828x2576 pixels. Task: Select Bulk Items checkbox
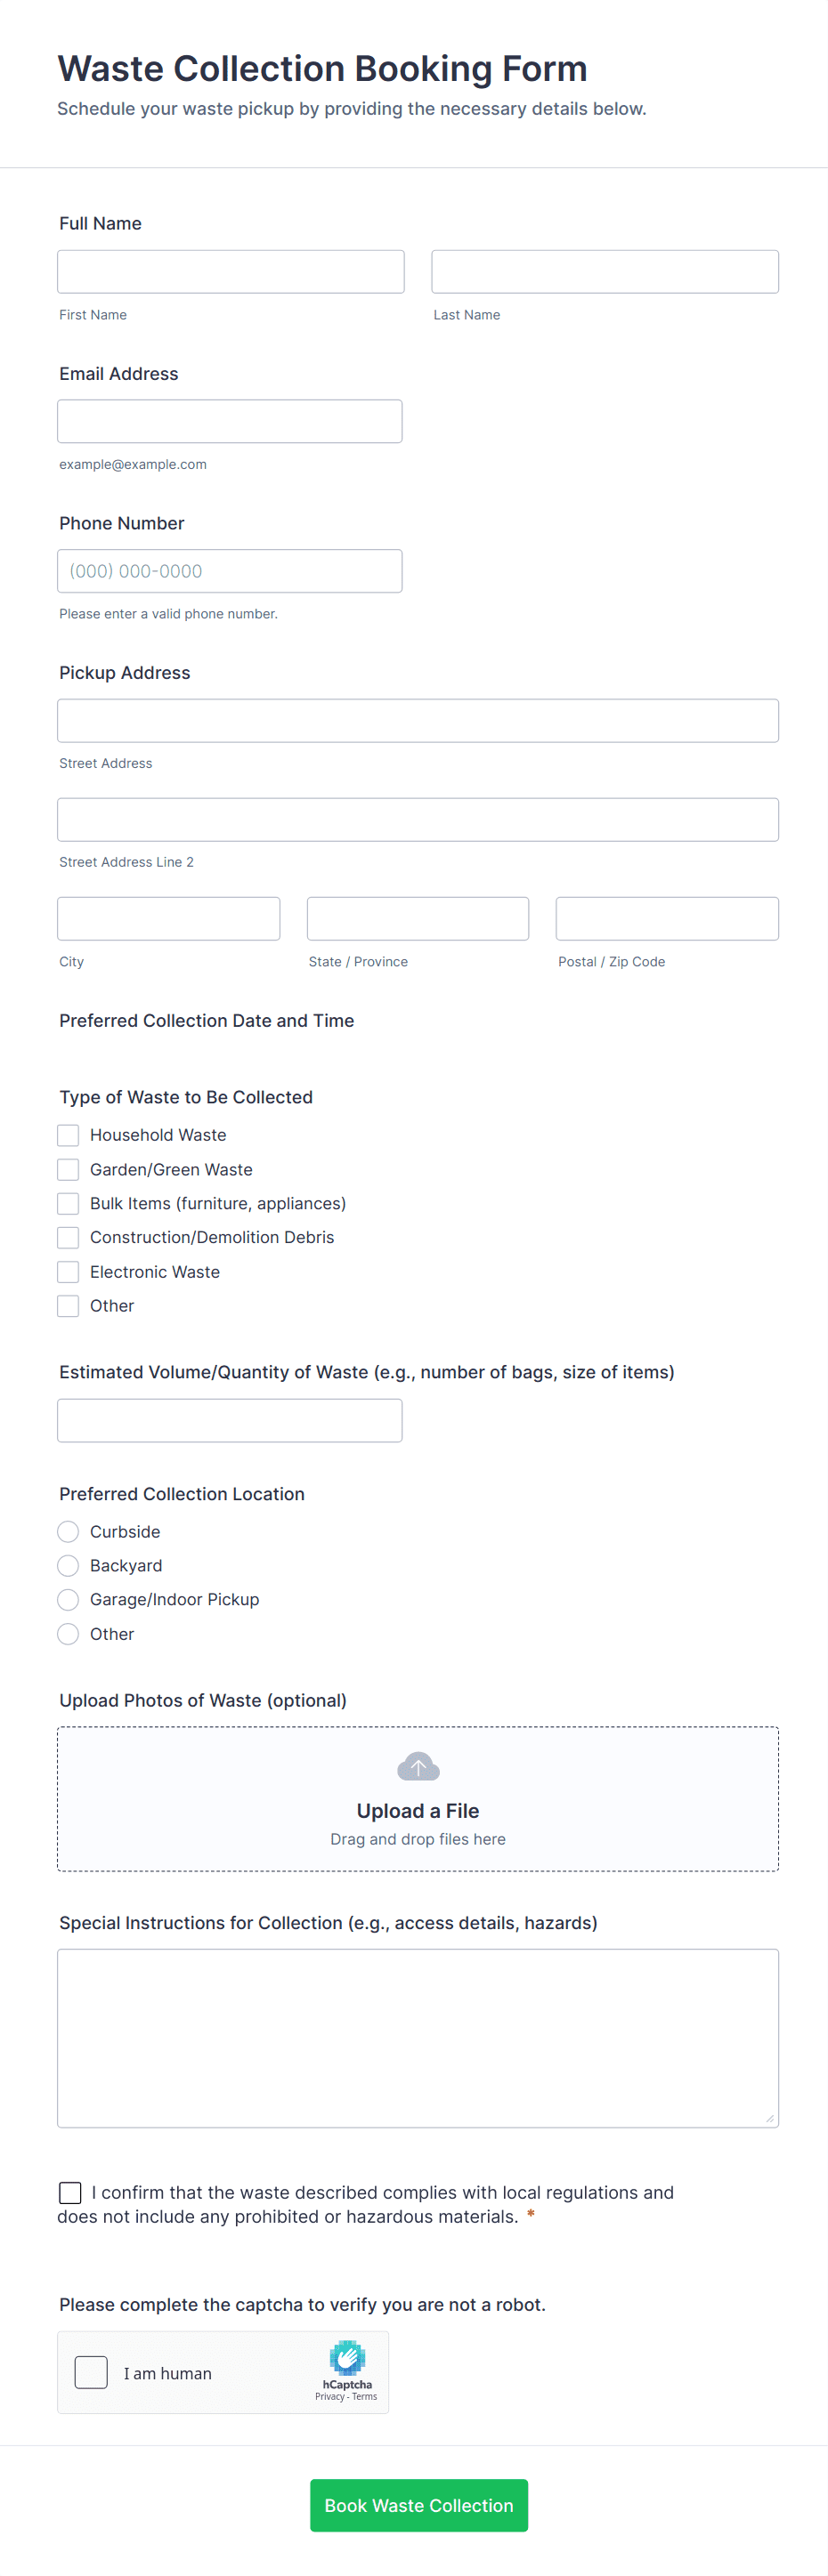click(68, 1203)
